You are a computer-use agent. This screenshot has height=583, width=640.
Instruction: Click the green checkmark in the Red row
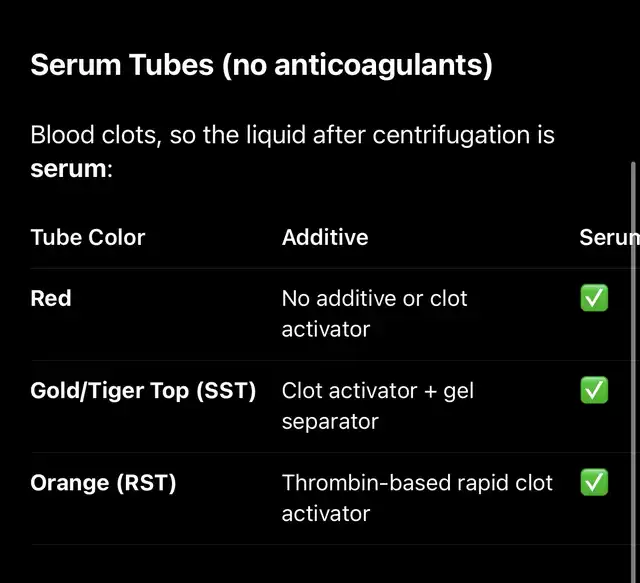[x=594, y=298]
